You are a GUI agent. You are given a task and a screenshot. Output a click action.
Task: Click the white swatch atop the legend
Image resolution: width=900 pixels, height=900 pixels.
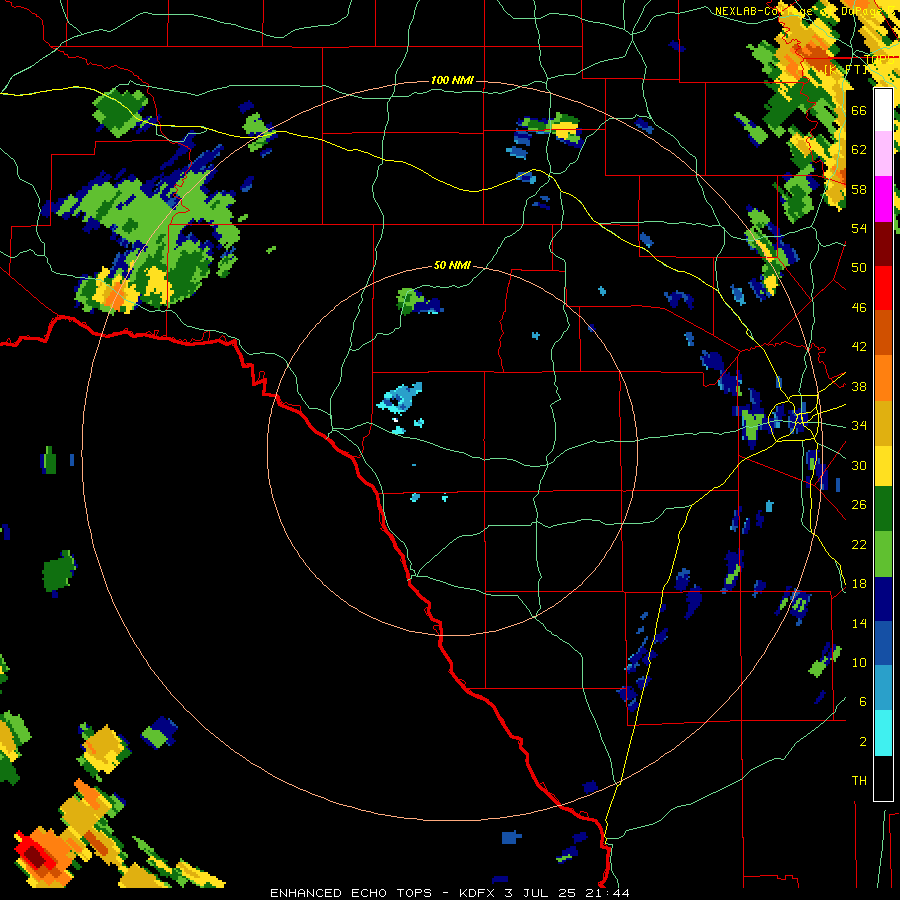[883, 110]
